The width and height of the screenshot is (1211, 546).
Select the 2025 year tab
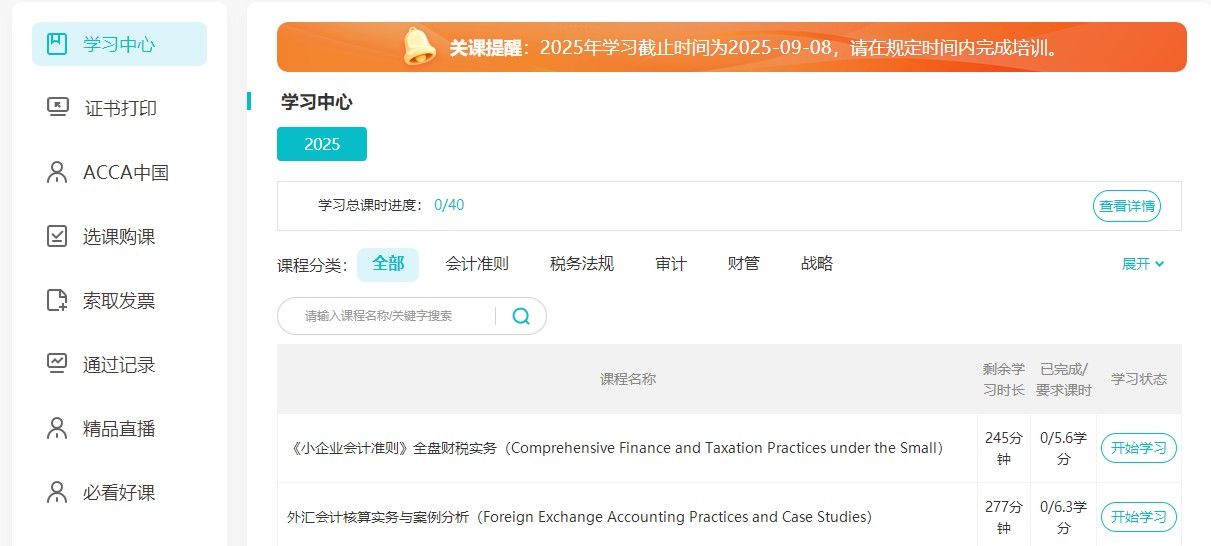pos(322,144)
